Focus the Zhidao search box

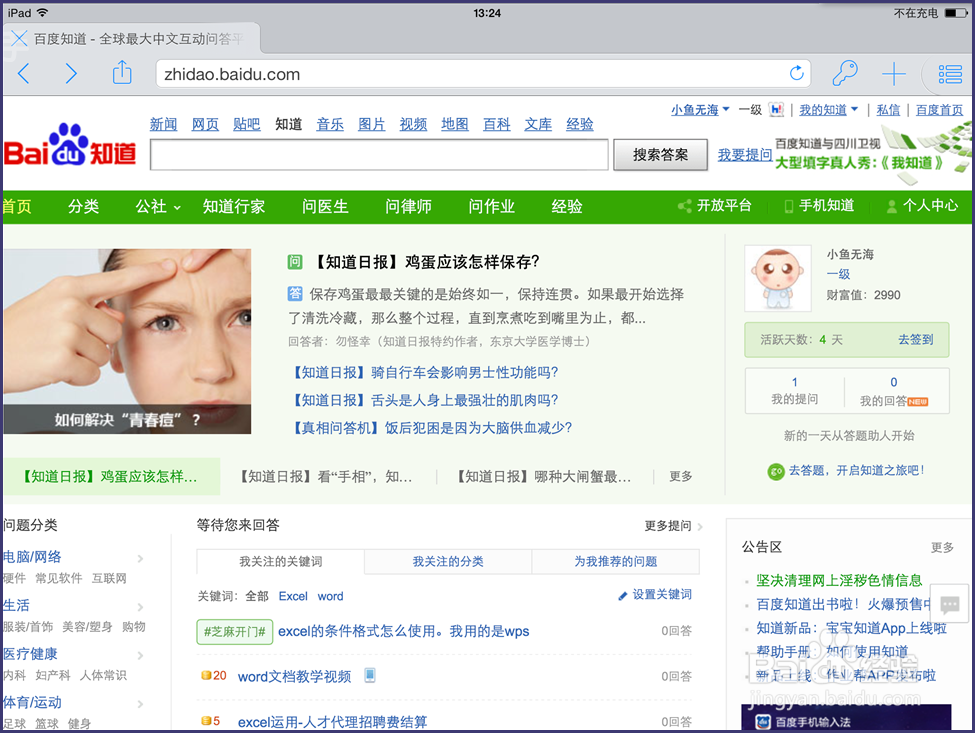[379, 155]
